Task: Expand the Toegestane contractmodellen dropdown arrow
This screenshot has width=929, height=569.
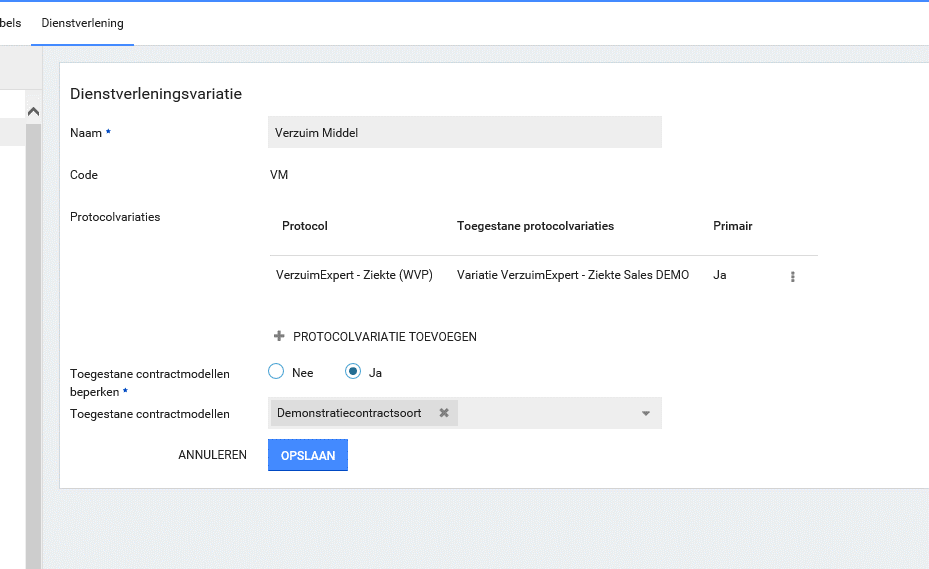Action: (645, 413)
